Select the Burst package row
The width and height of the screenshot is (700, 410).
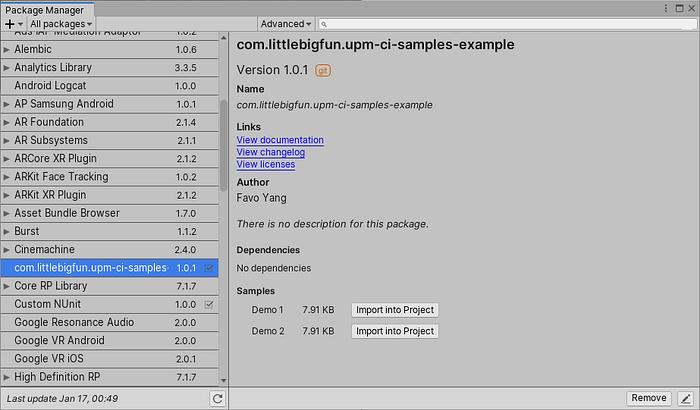tap(110, 232)
